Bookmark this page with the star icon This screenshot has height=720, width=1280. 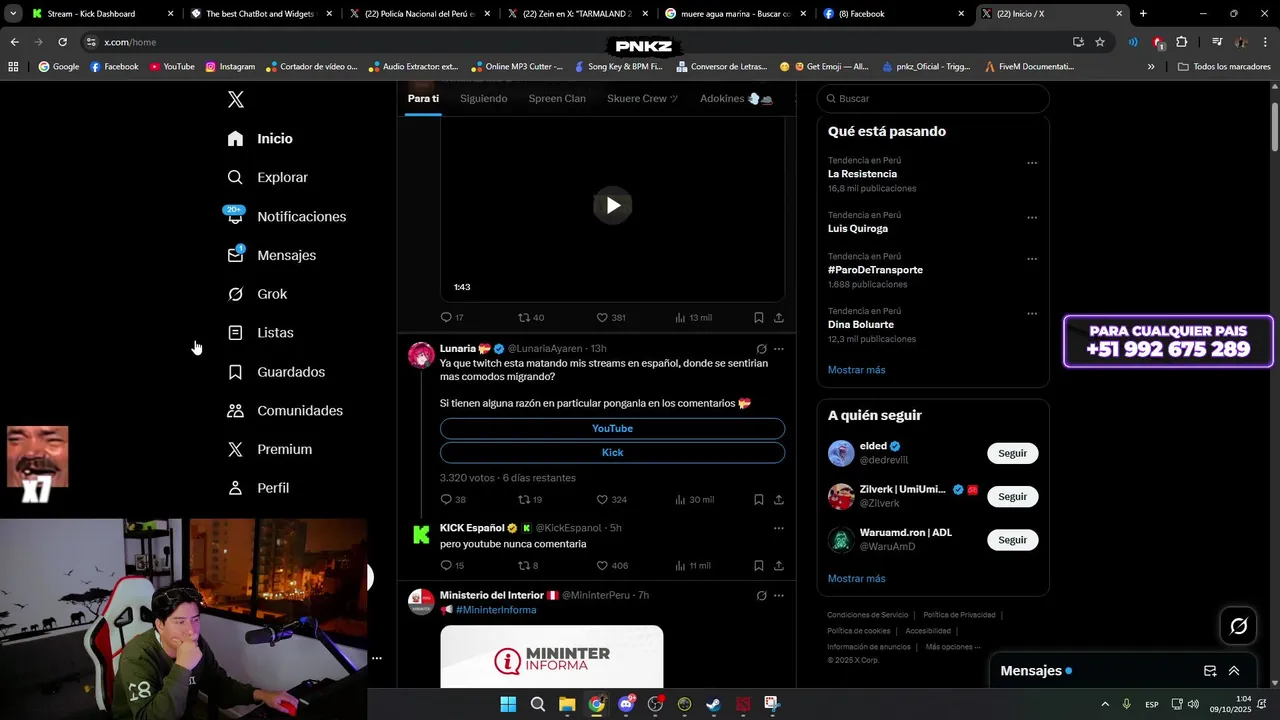coord(1100,42)
